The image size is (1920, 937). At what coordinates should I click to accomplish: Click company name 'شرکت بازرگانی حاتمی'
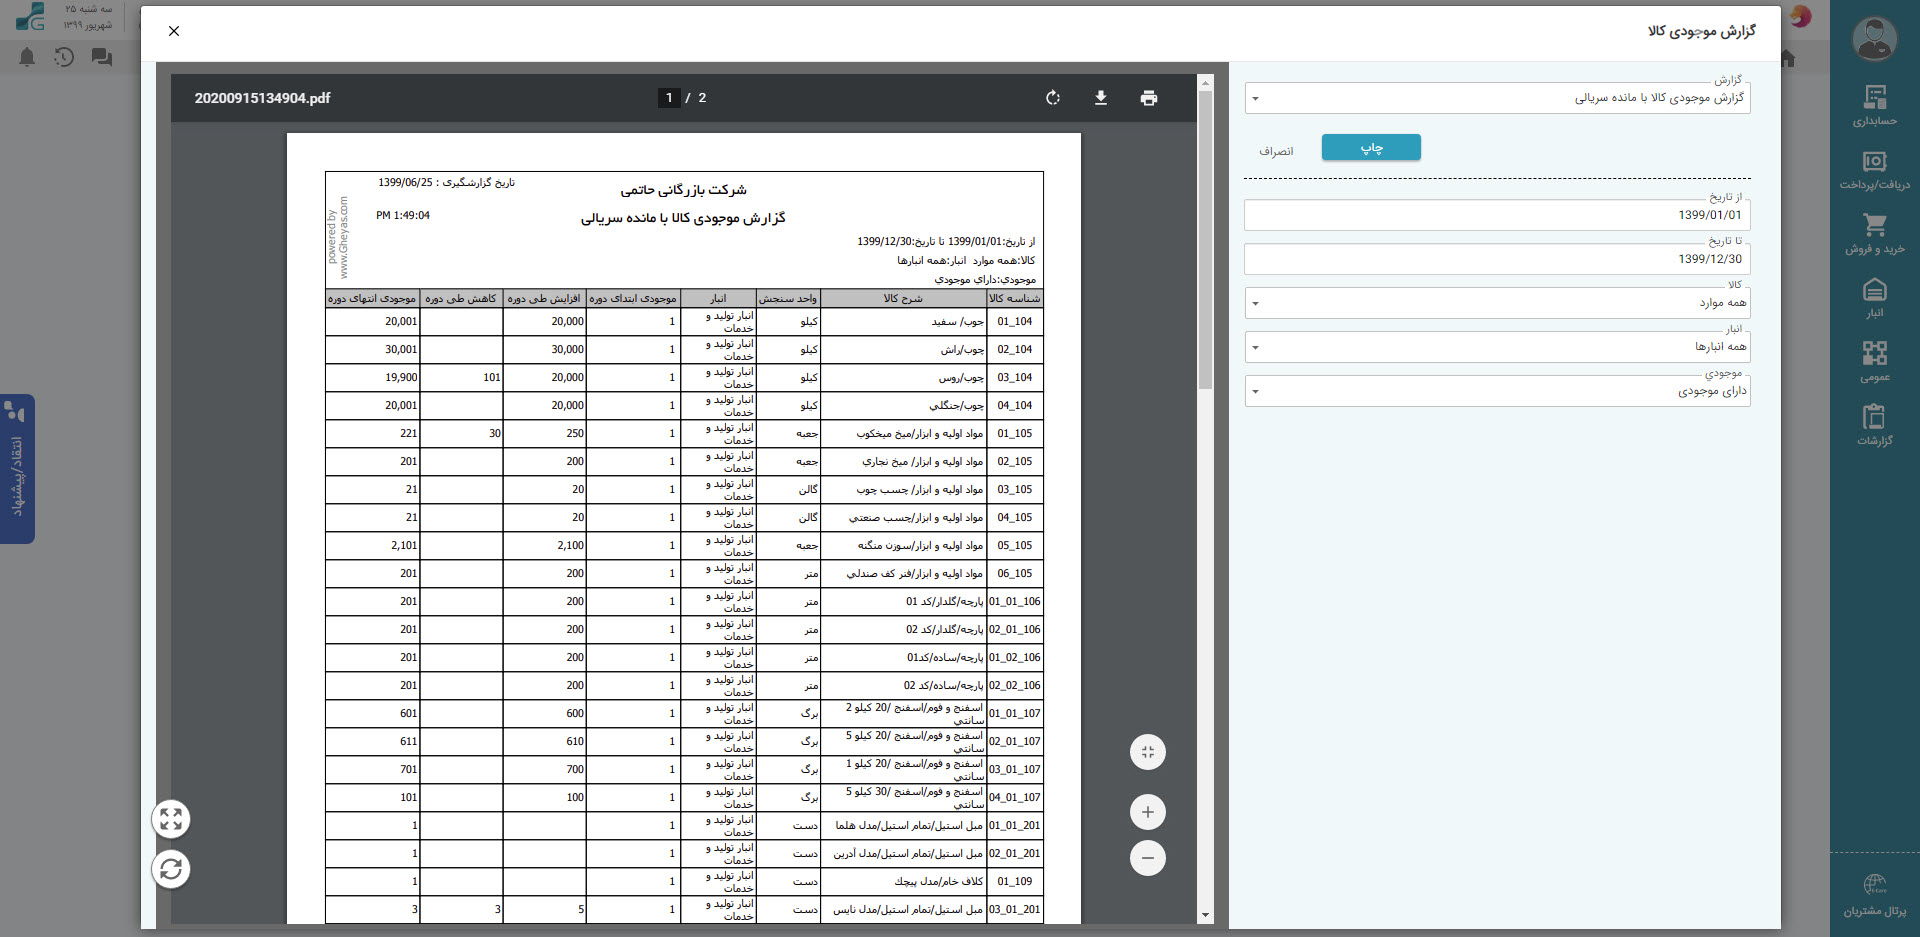coord(683,189)
